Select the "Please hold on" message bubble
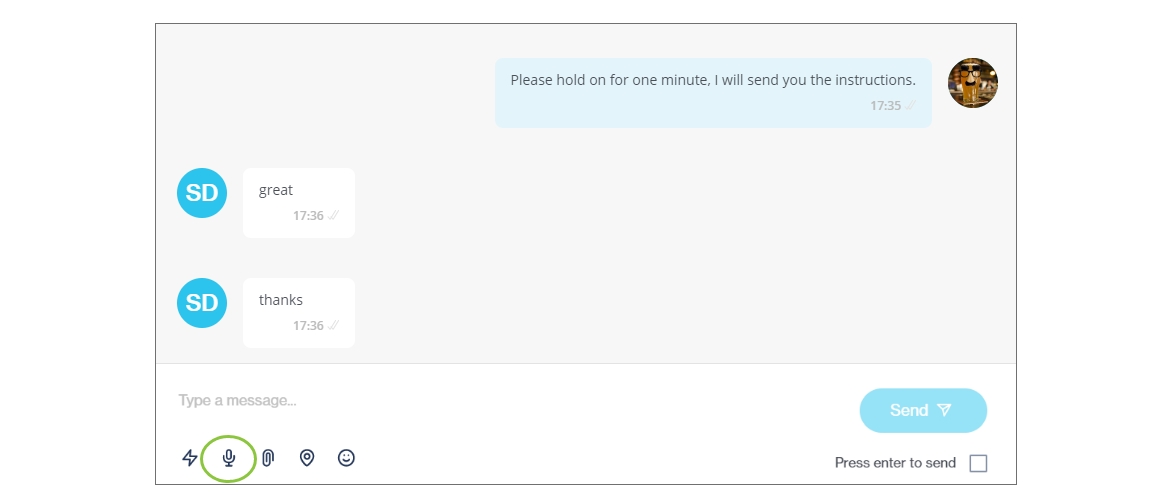Image resolution: width=1170 pixels, height=493 pixels. click(x=713, y=92)
